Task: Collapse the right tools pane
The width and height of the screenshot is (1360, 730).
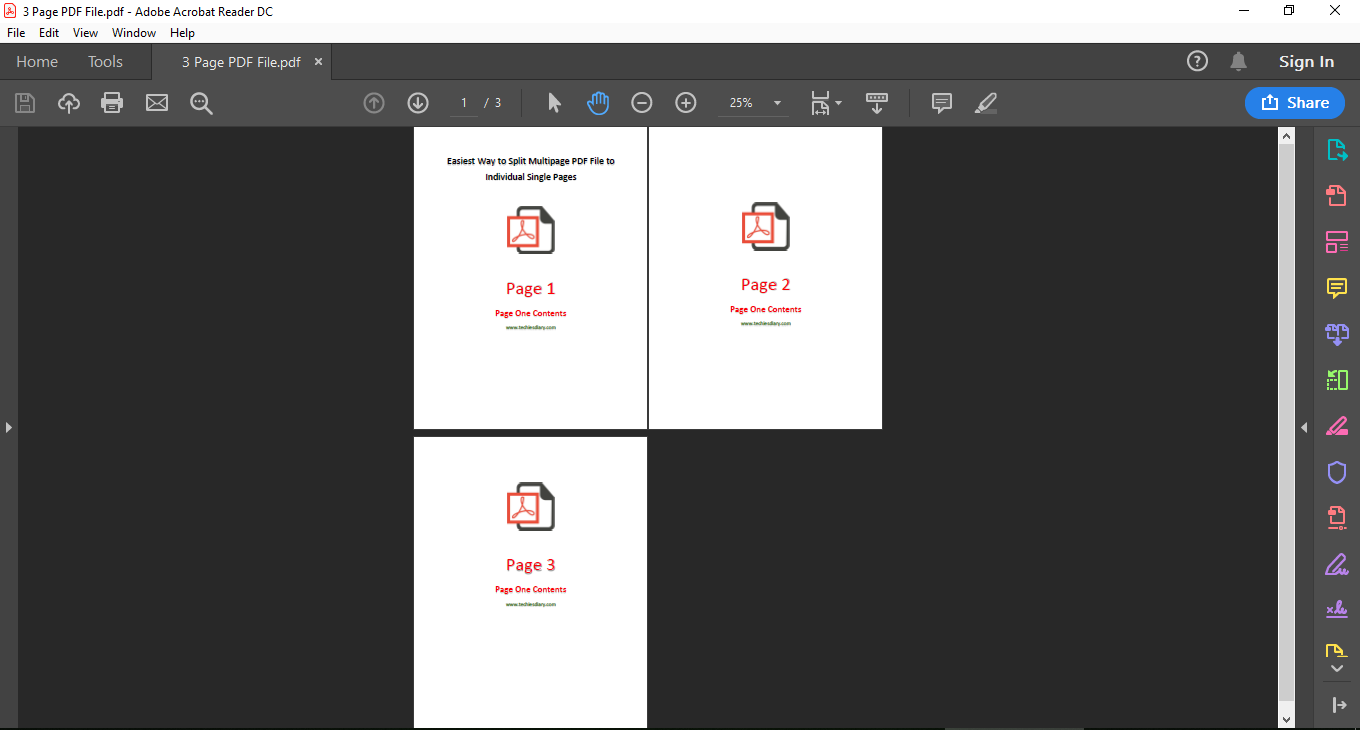Action: 1304,427
